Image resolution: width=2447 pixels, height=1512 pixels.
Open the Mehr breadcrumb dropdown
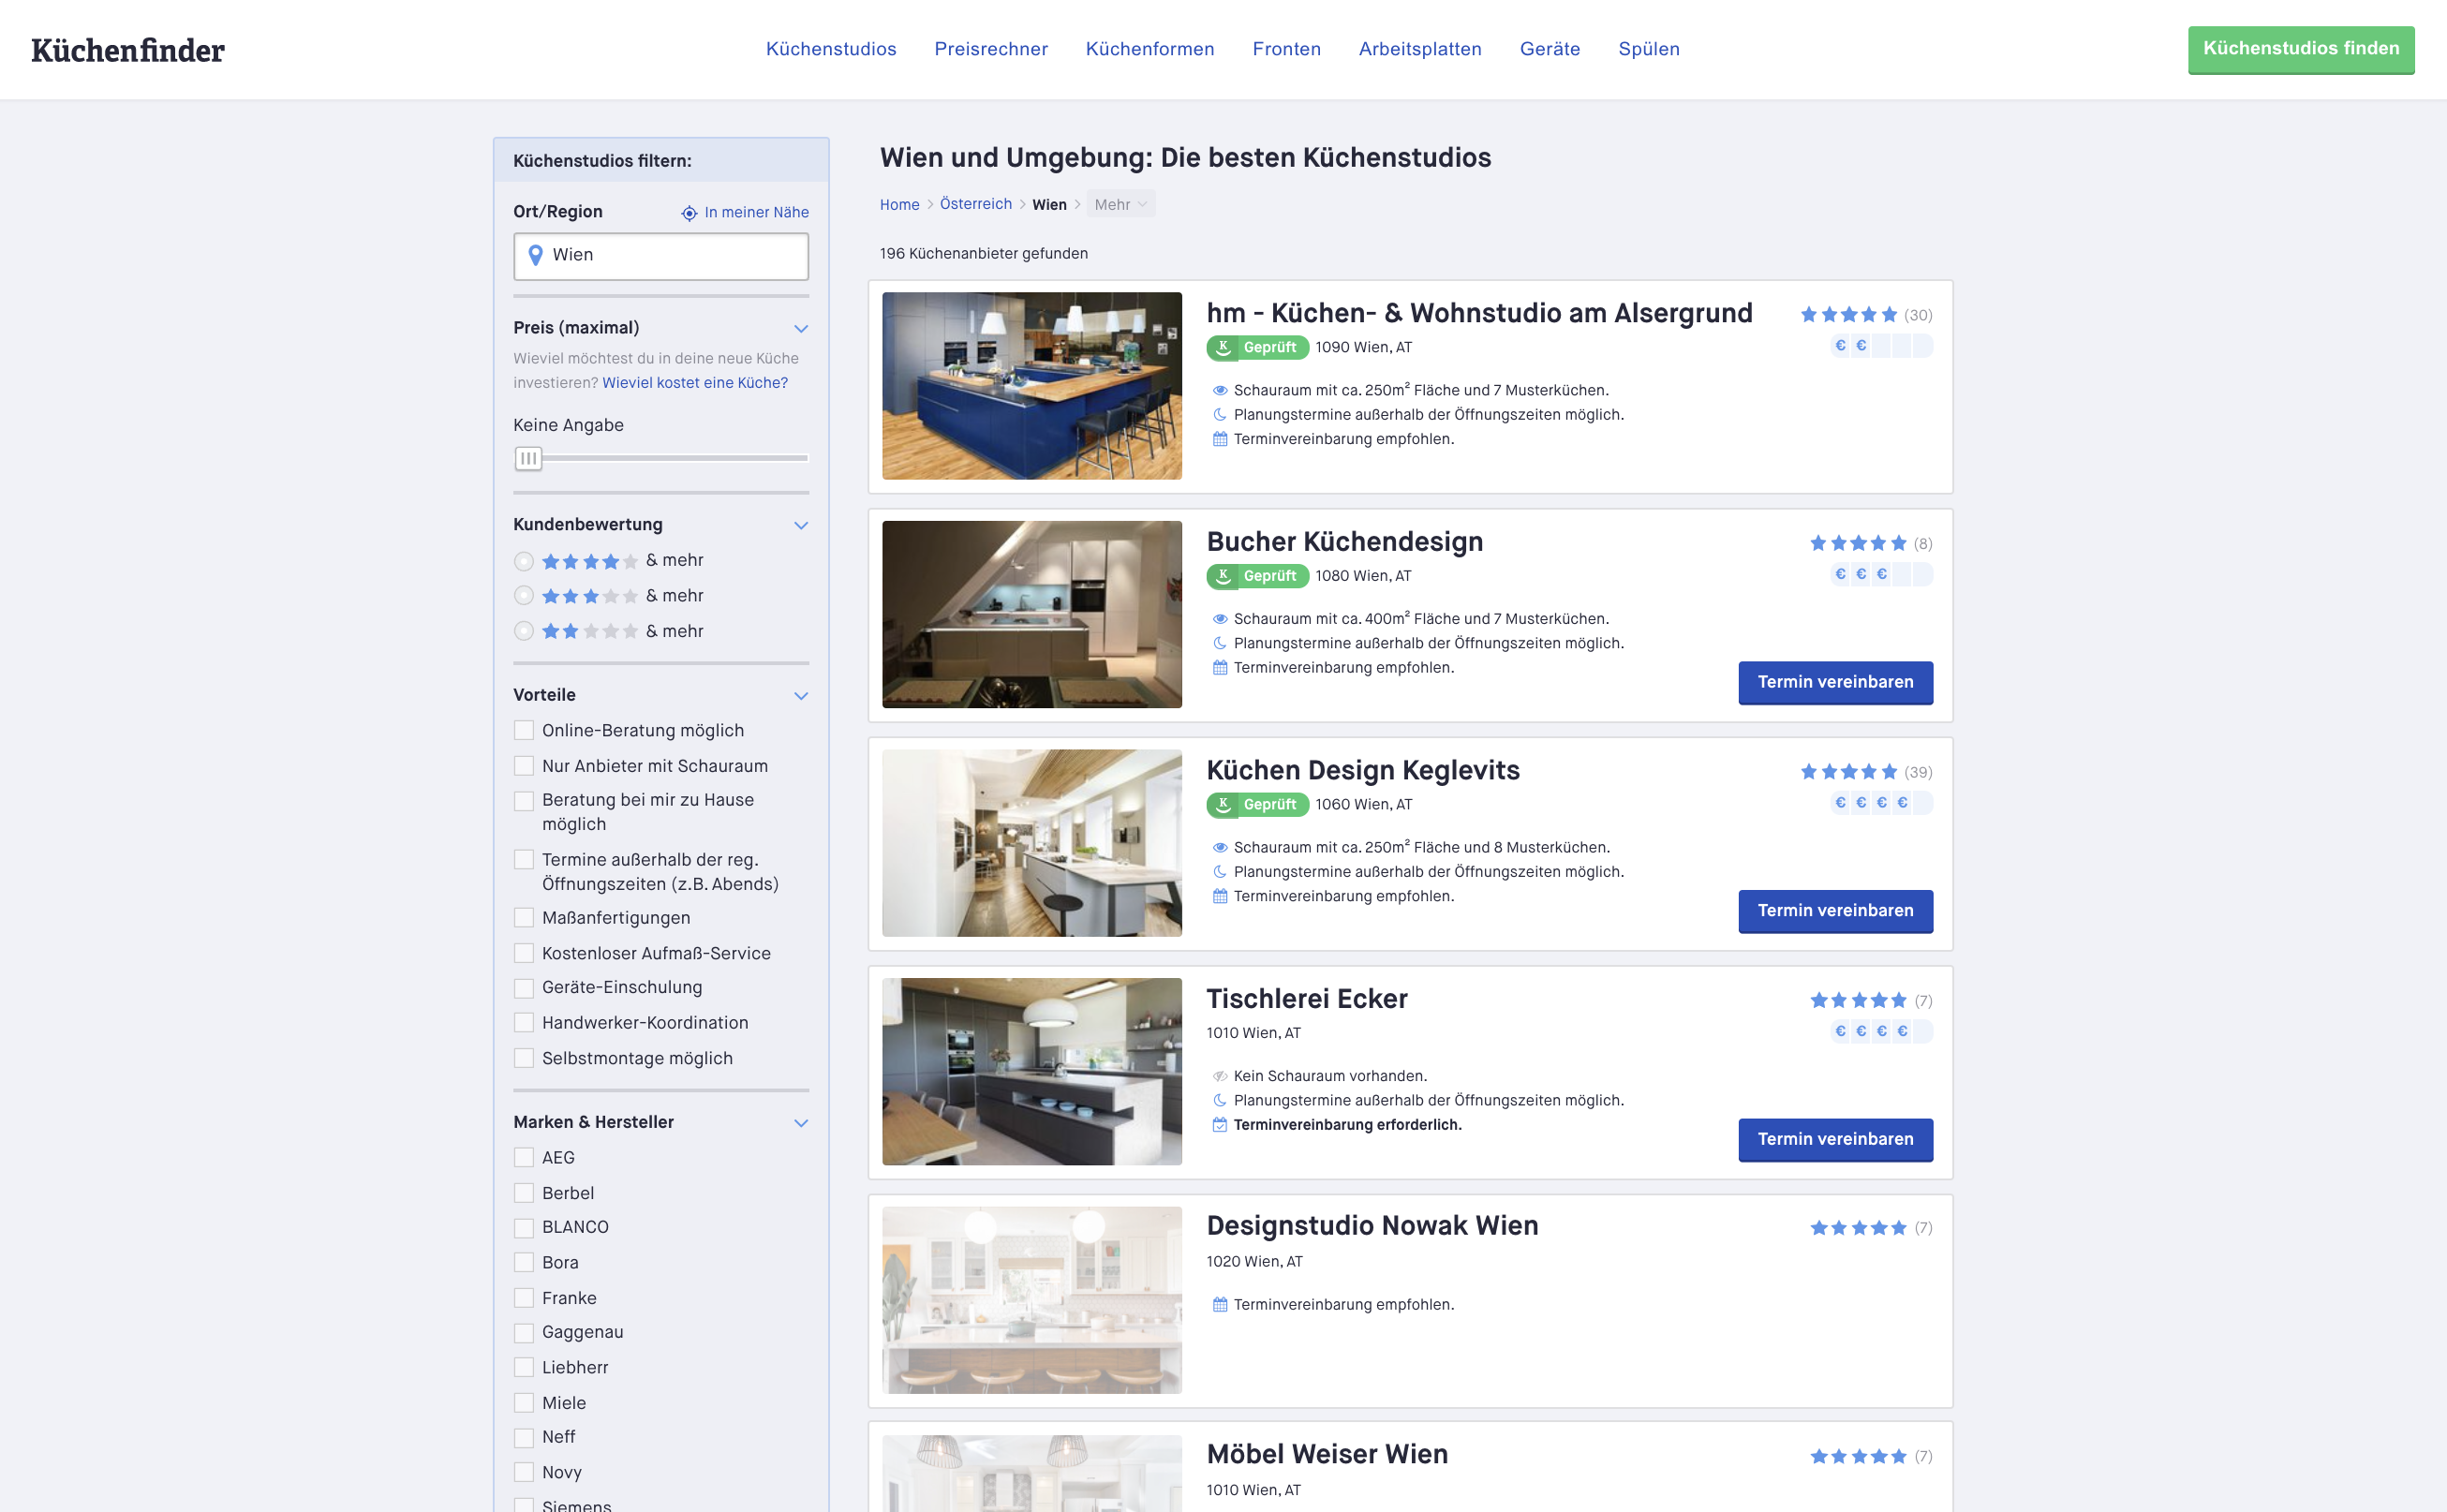pos(1120,204)
